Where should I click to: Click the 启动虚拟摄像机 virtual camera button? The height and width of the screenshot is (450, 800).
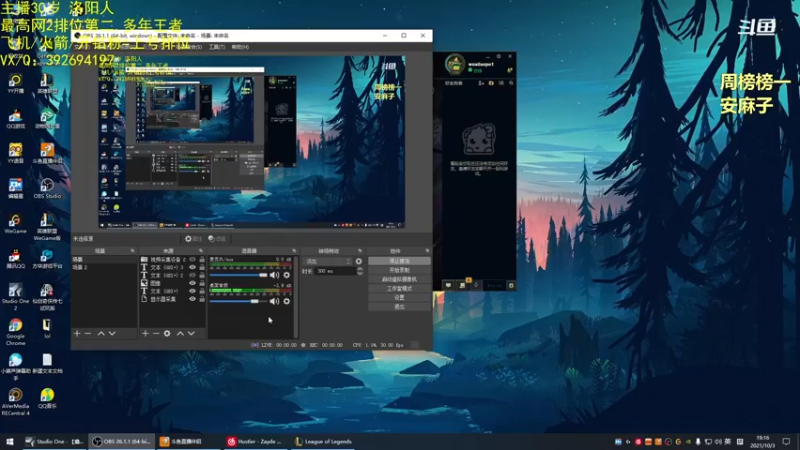[x=399, y=280]
